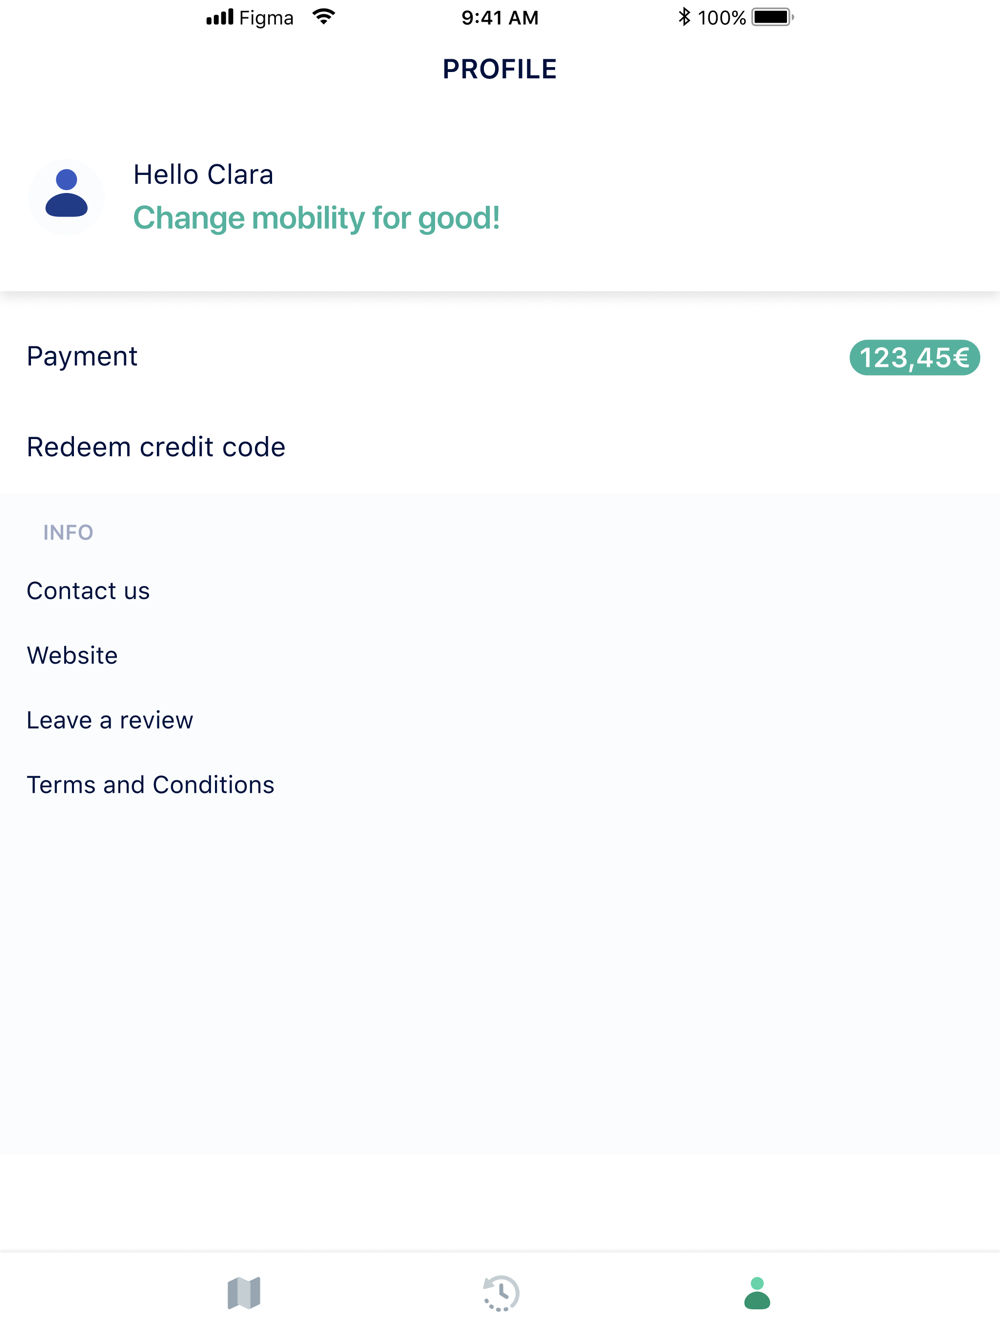Tap the cellular signal bars icon

click(219, 17)
